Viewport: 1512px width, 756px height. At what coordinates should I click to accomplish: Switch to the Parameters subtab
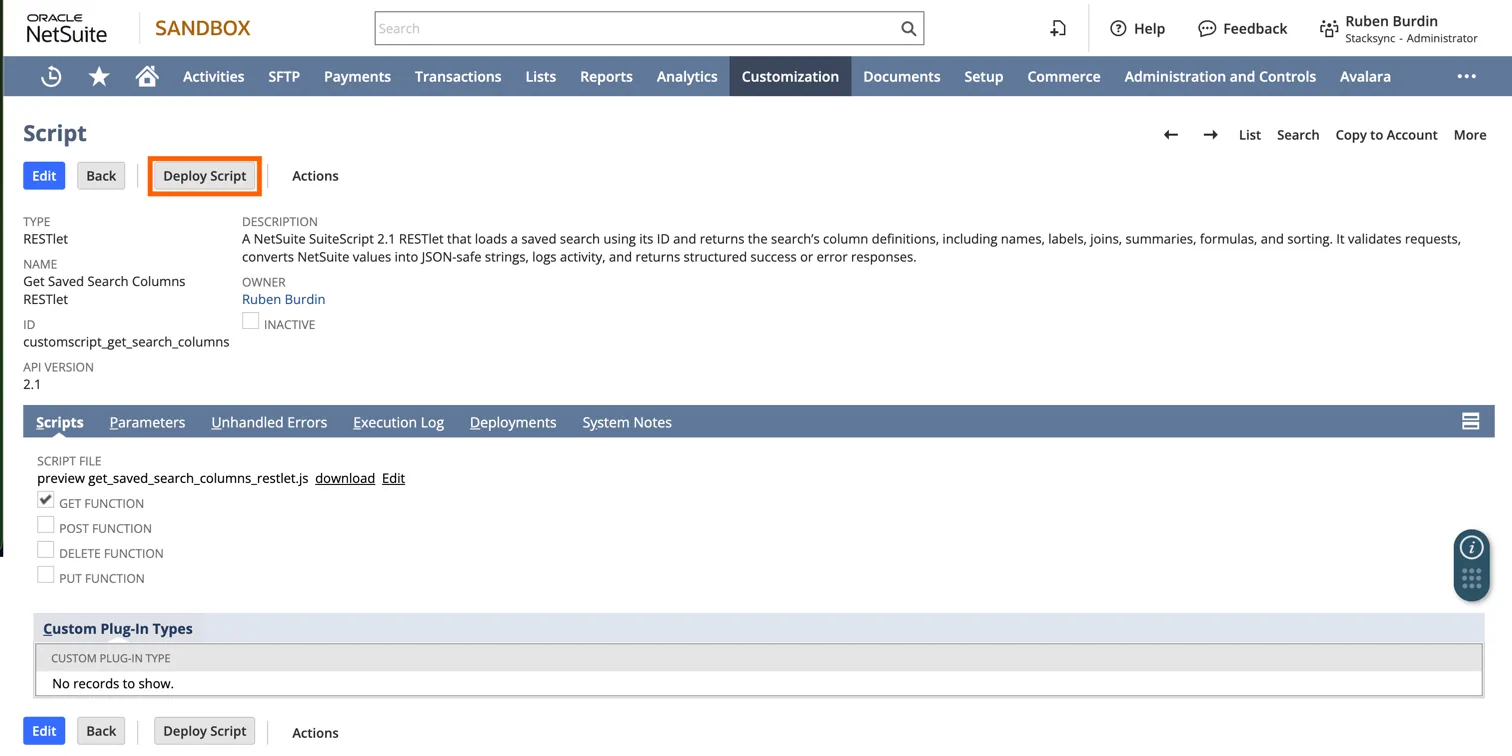(x=147, y=422)
